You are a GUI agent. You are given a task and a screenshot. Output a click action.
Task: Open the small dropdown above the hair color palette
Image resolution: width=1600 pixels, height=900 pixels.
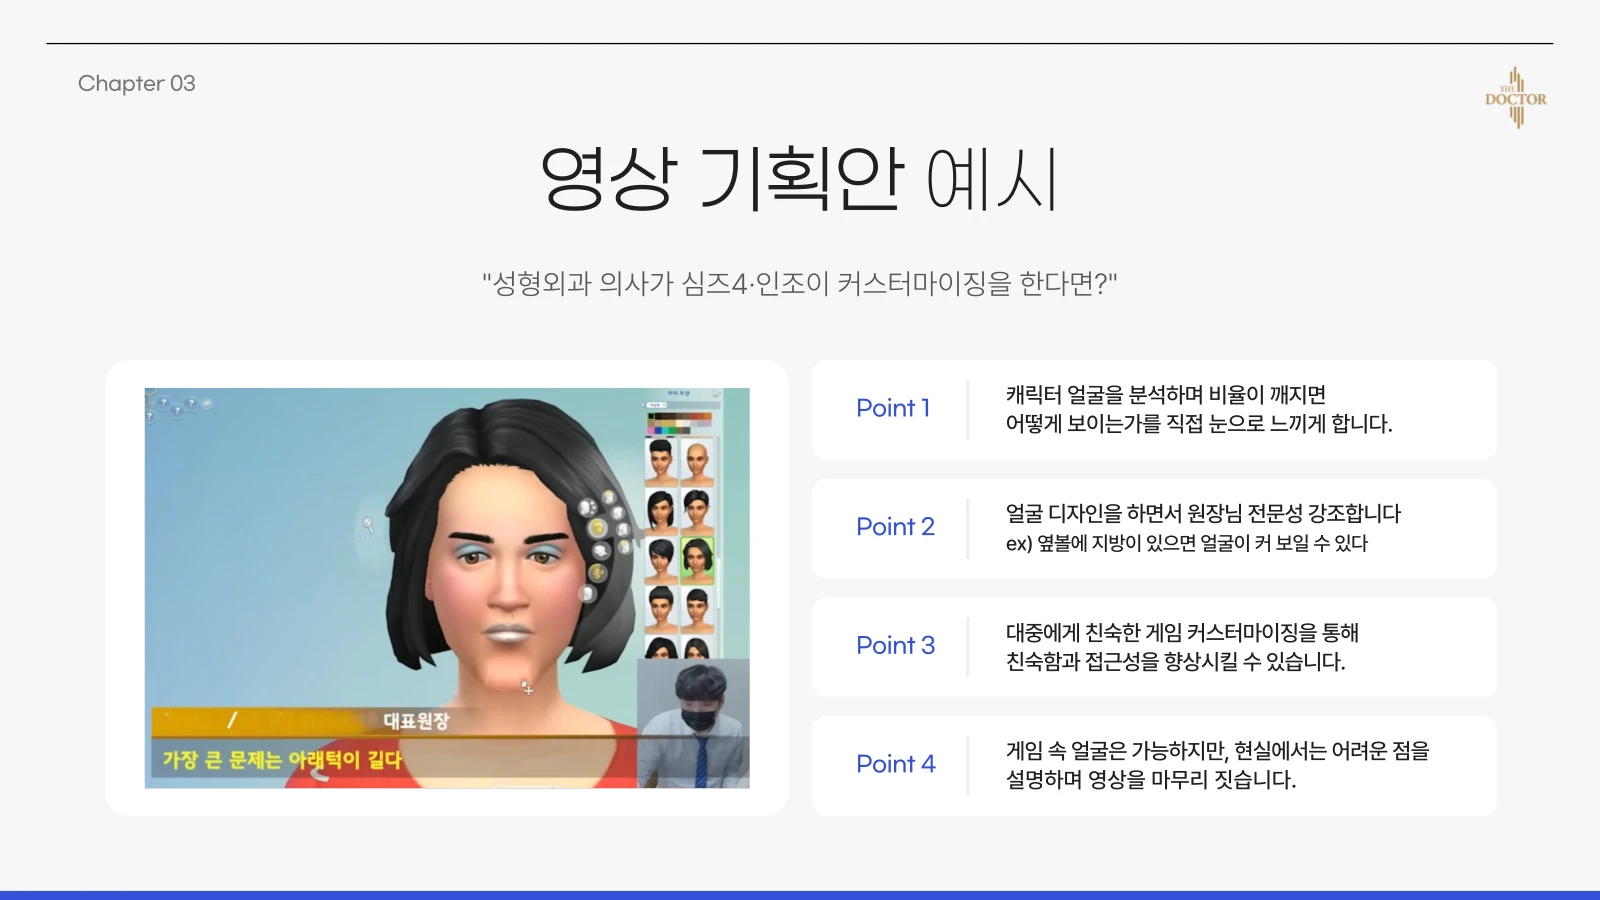[x=656, y=405]
